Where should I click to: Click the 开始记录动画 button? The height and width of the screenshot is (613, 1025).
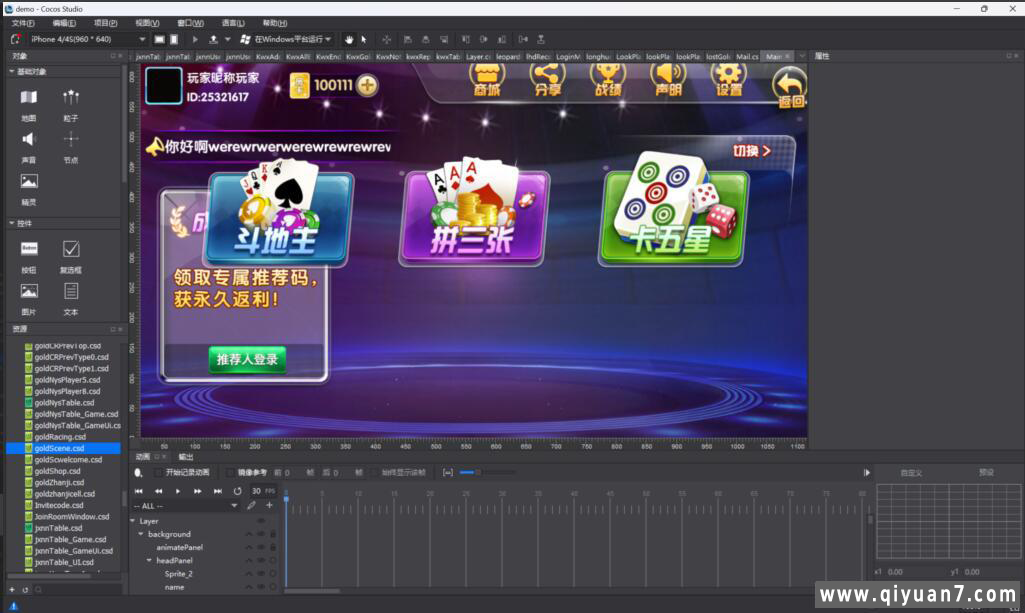tap(189, 472)
